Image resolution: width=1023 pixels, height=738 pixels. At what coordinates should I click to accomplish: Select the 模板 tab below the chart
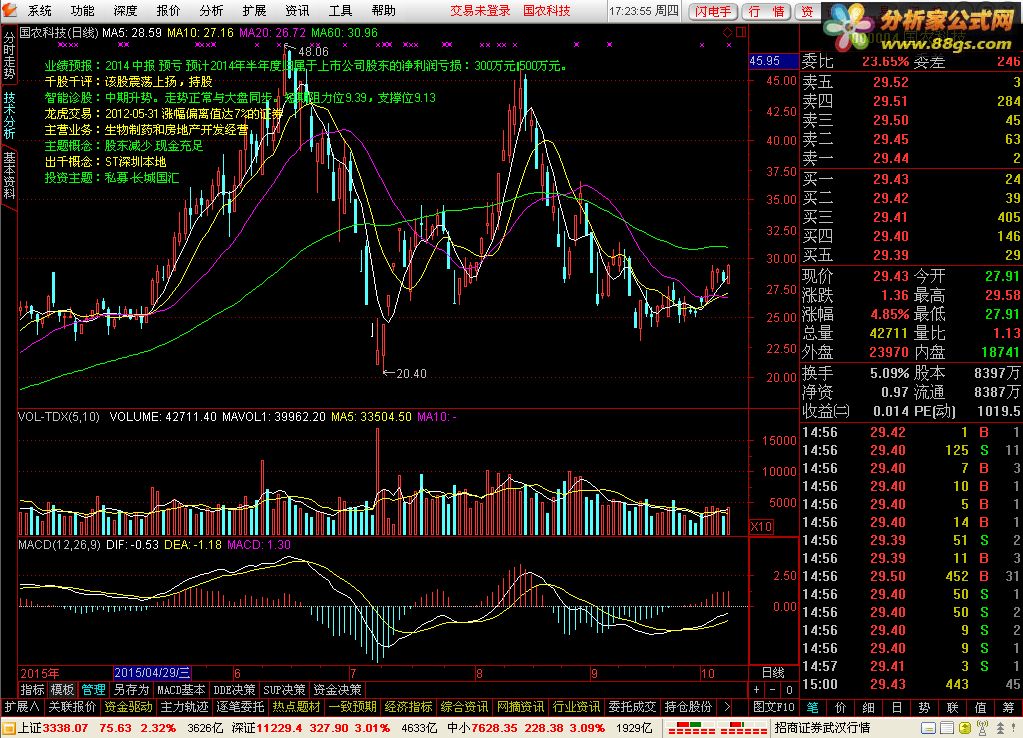pos(63,690)
